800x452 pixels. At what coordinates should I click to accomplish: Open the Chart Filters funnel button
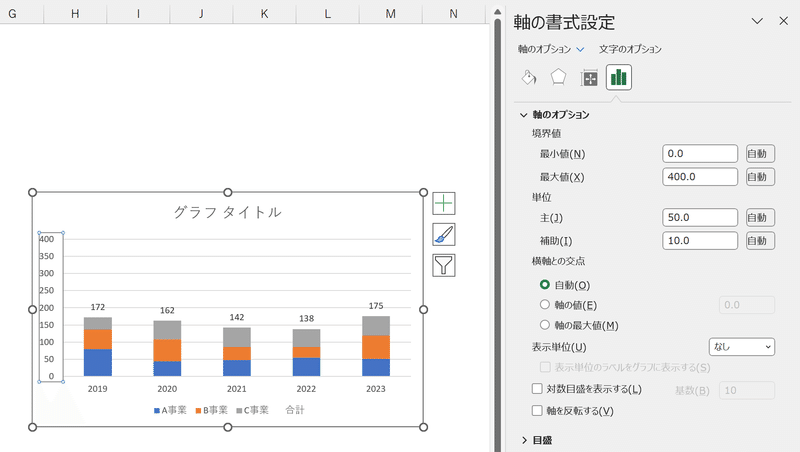pyautogui.click(x=444, y=265)
